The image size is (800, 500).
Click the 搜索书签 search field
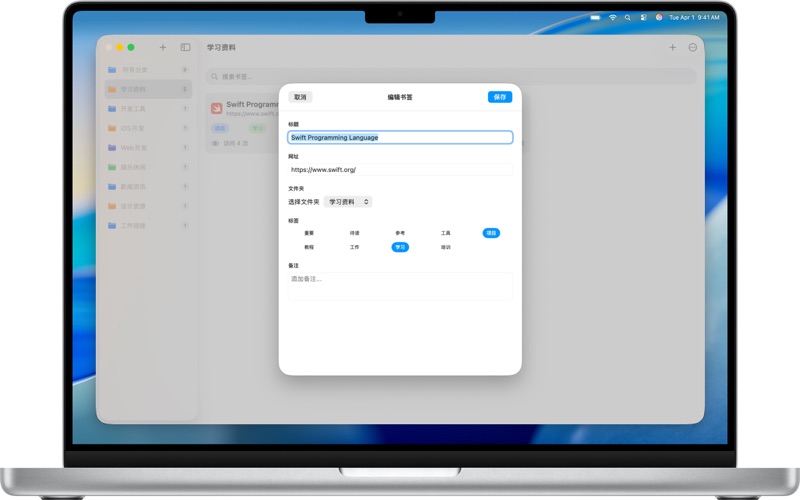451,77
